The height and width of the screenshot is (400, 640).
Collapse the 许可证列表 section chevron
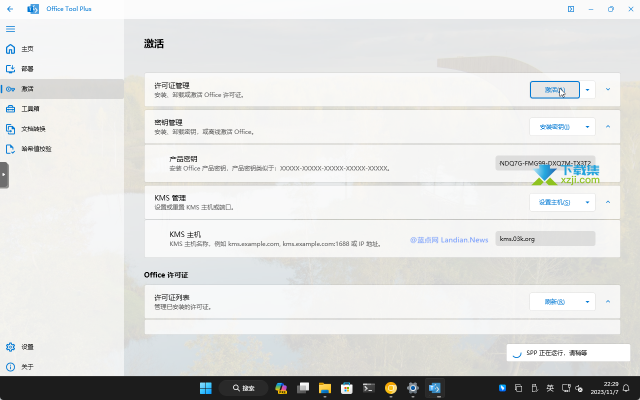tap(608, 302)
